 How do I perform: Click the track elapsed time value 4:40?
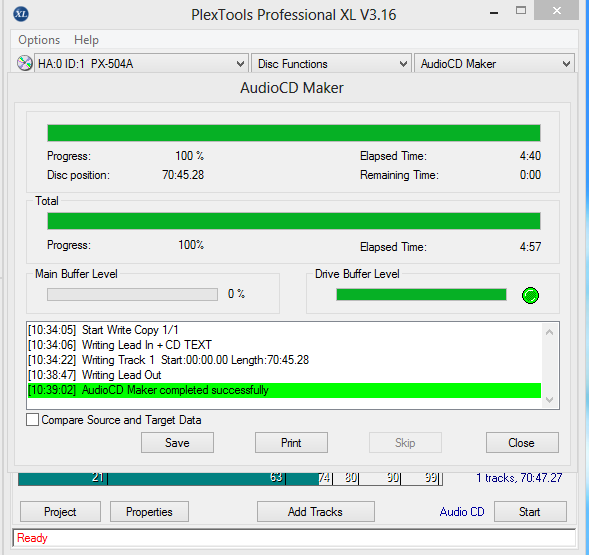point(530,156)
